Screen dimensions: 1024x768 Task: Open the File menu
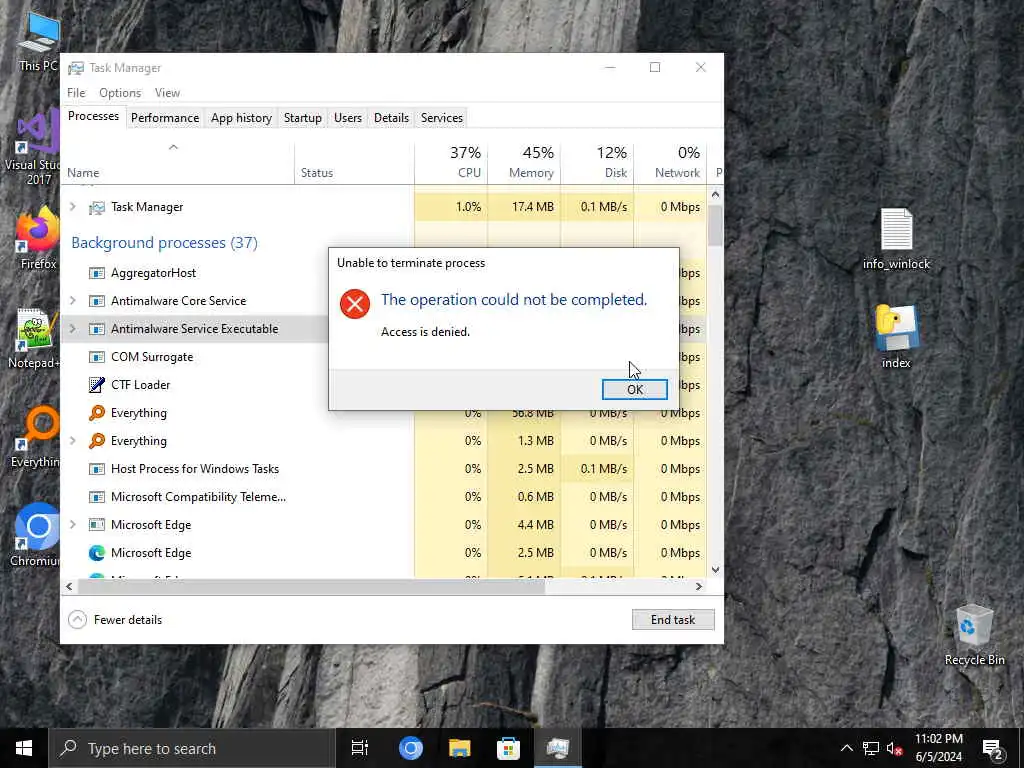coord(76,93)
